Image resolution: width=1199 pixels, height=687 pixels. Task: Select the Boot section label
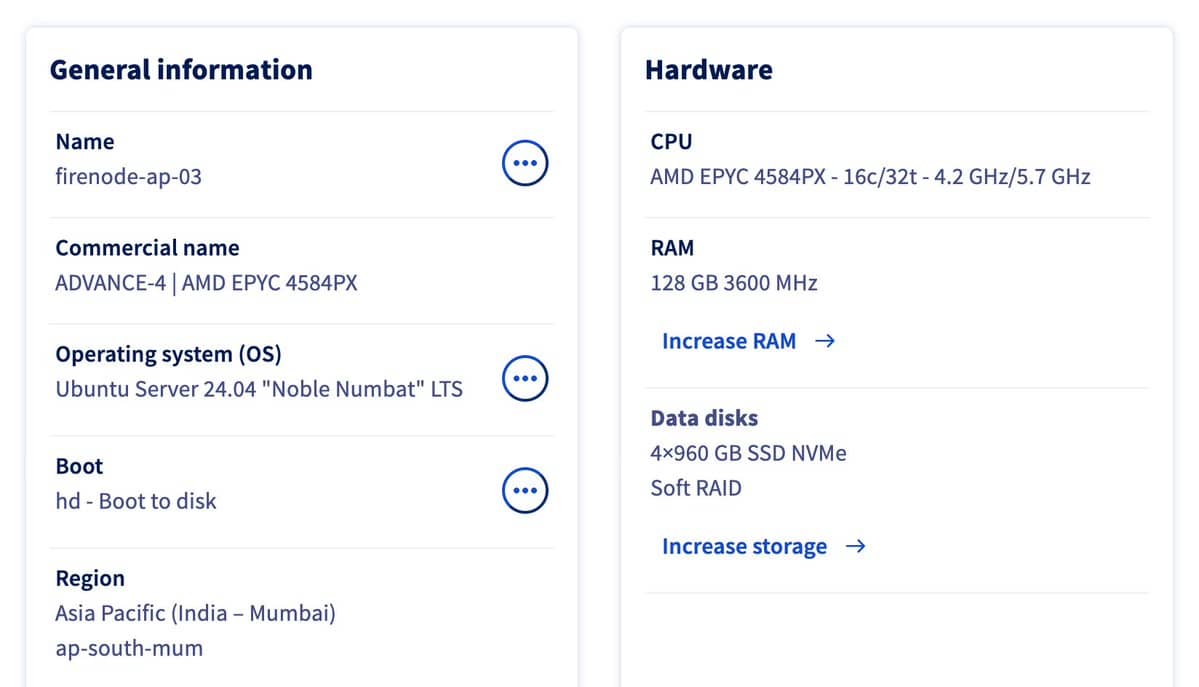click(79, 465)
